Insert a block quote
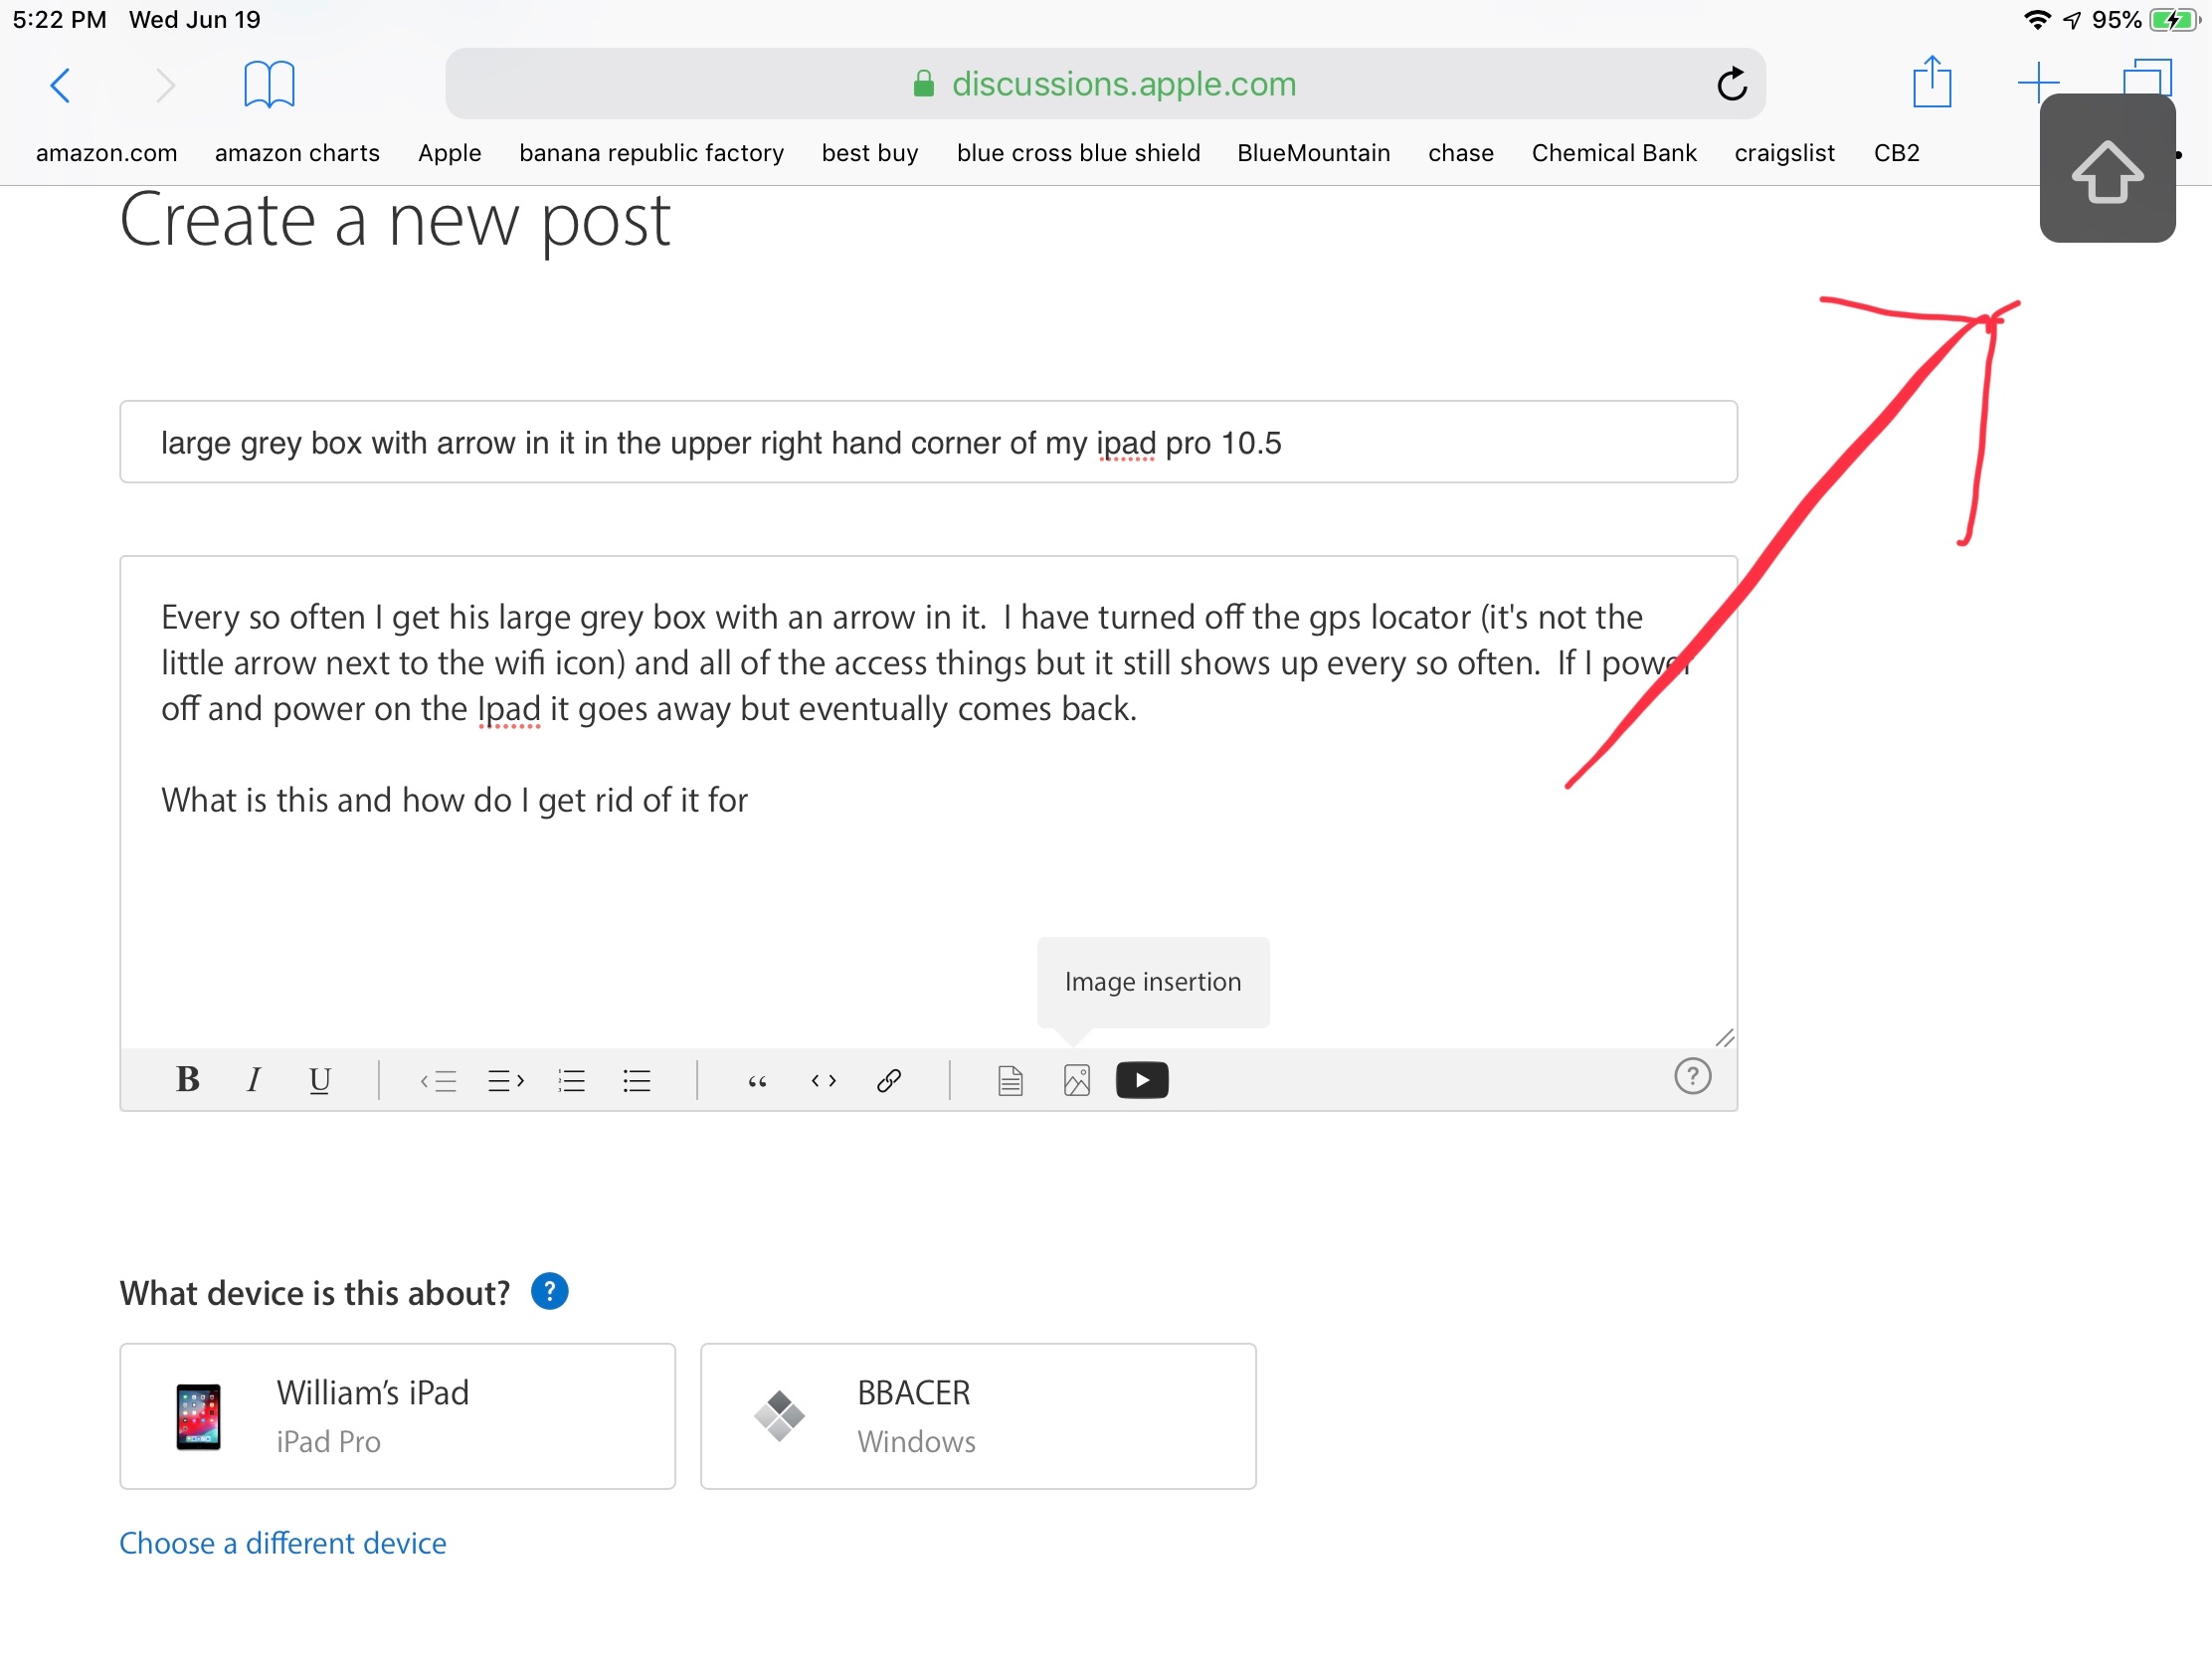 click(757, 1080)
